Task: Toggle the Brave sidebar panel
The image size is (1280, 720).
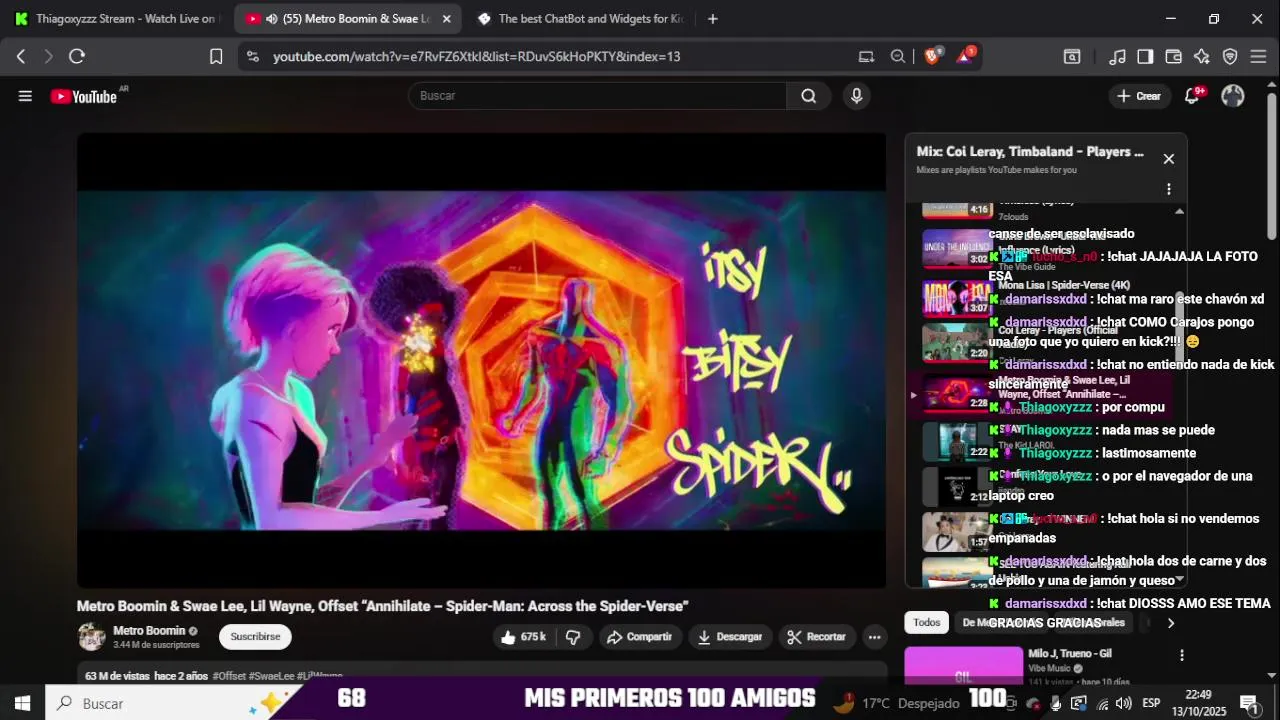Action: coord(1146,57)
